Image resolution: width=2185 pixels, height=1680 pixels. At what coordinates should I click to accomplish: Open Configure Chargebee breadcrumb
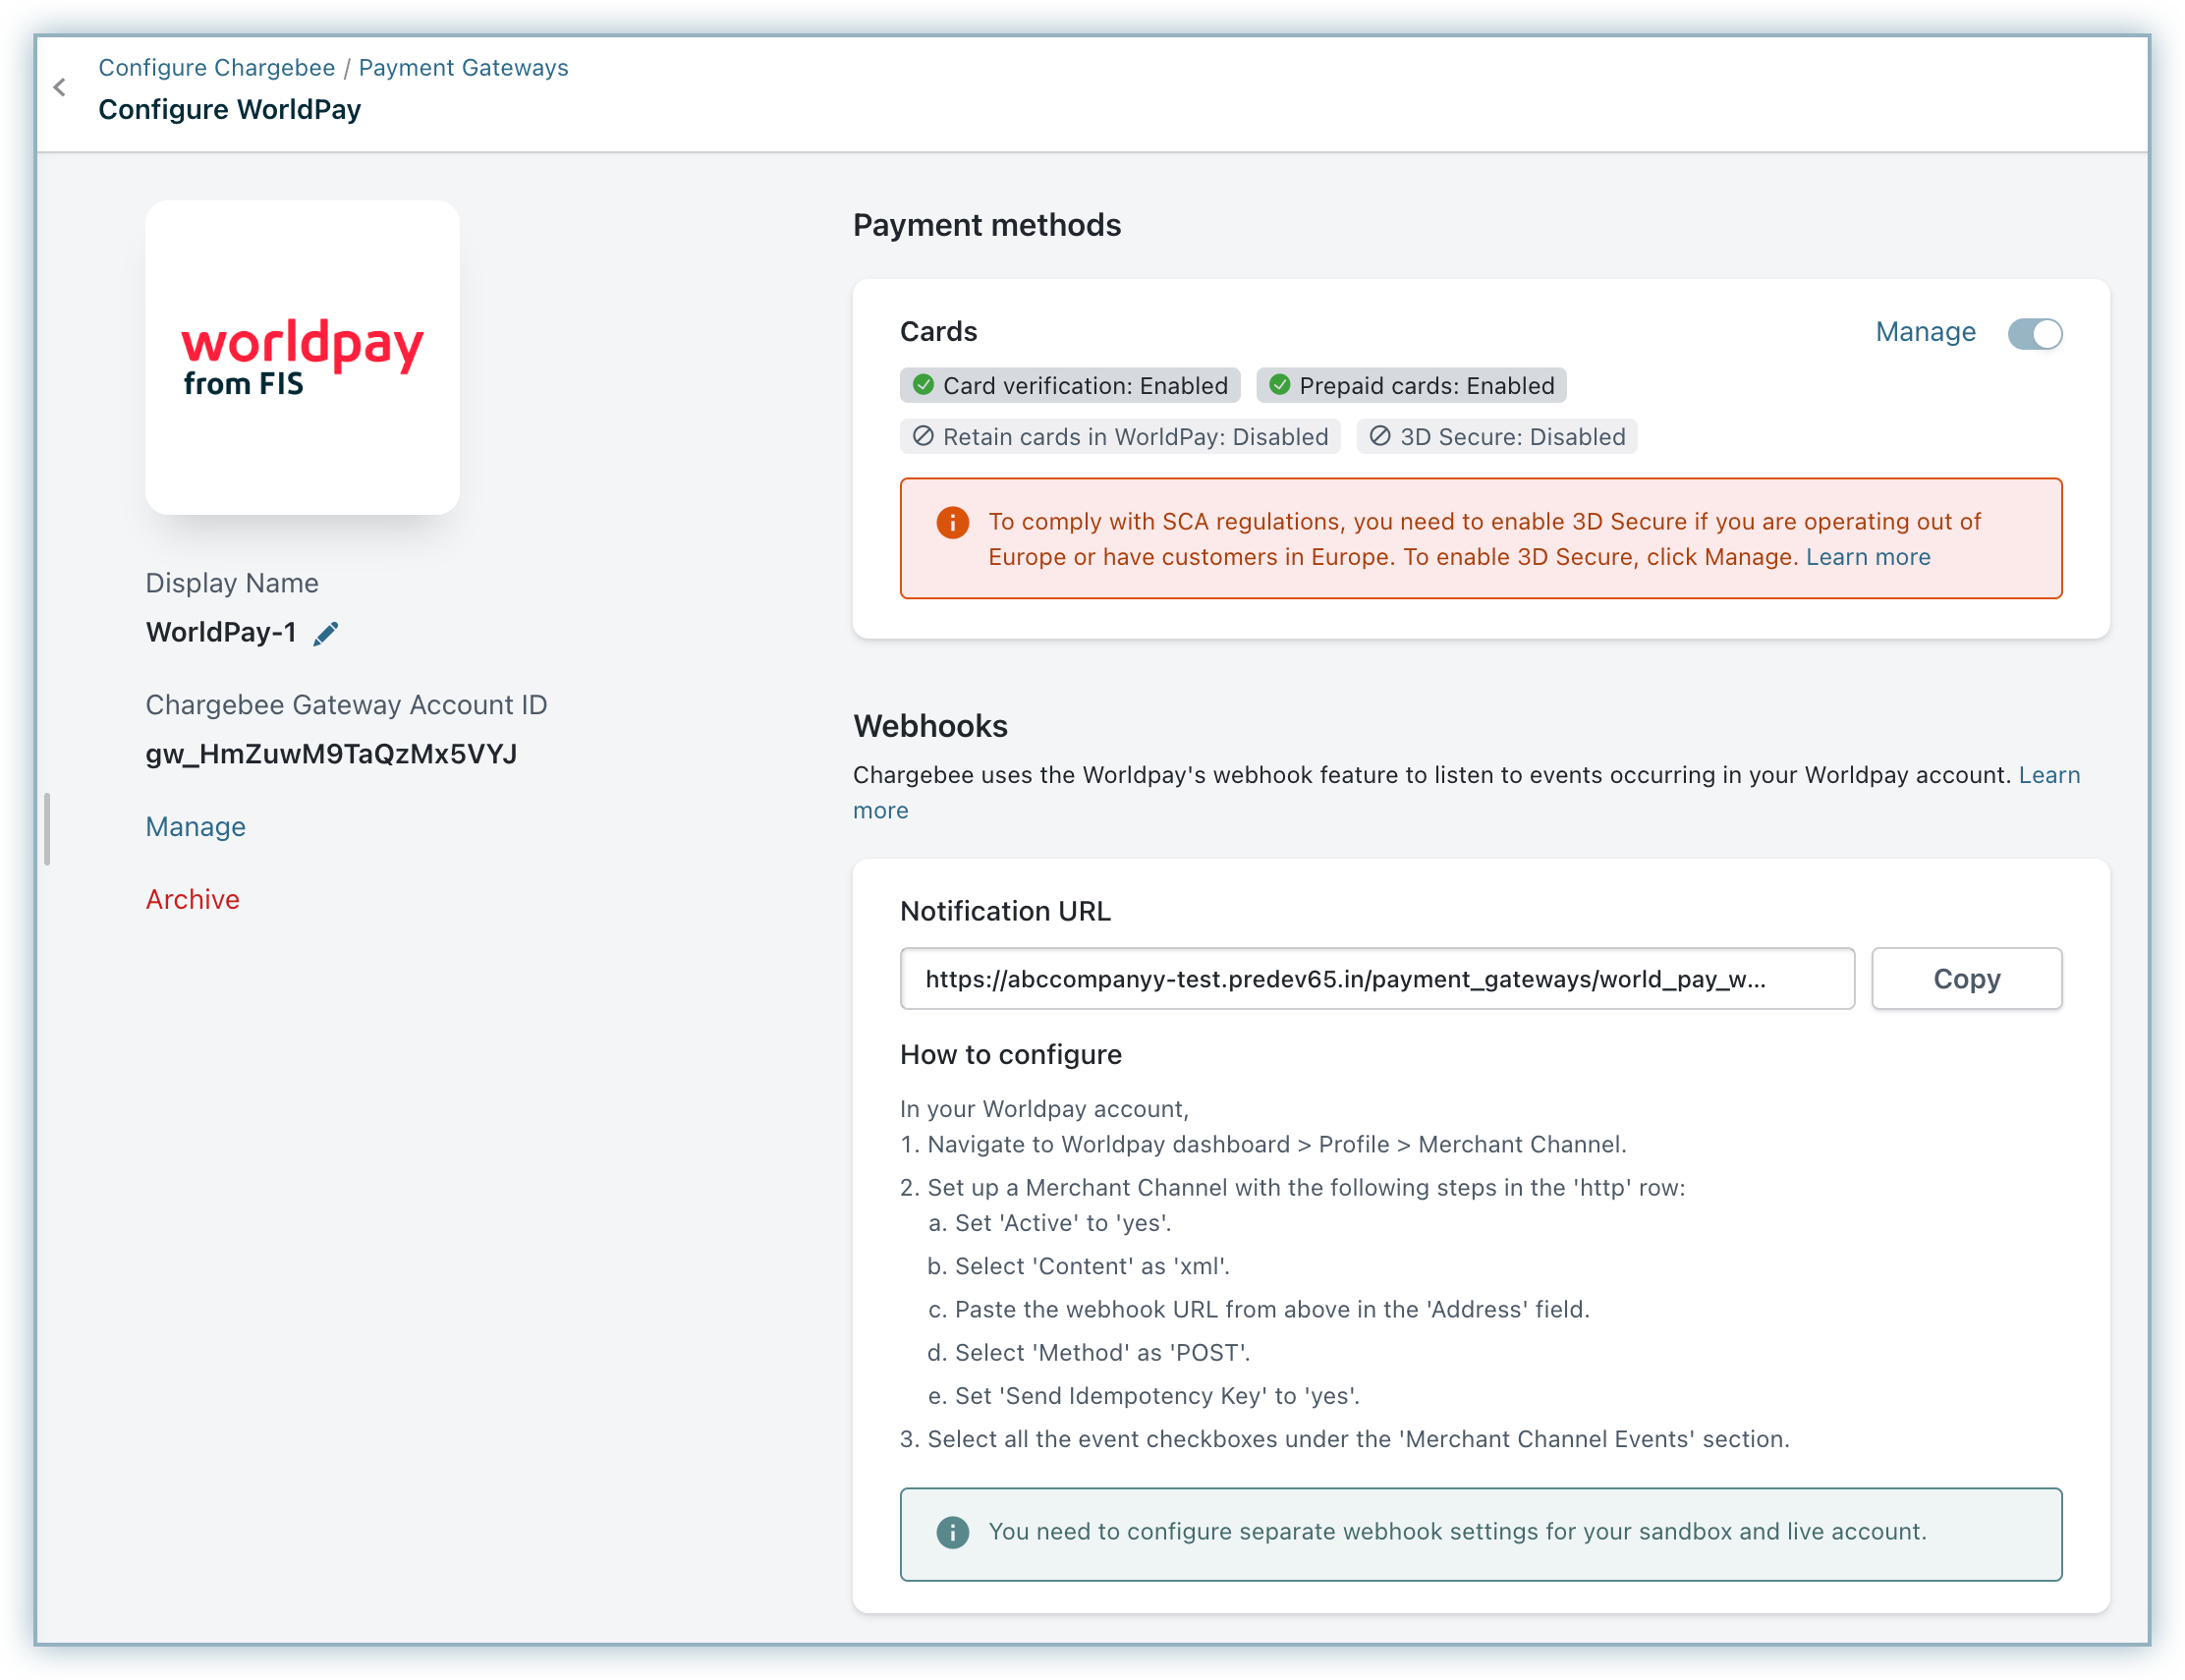point(216,67)
